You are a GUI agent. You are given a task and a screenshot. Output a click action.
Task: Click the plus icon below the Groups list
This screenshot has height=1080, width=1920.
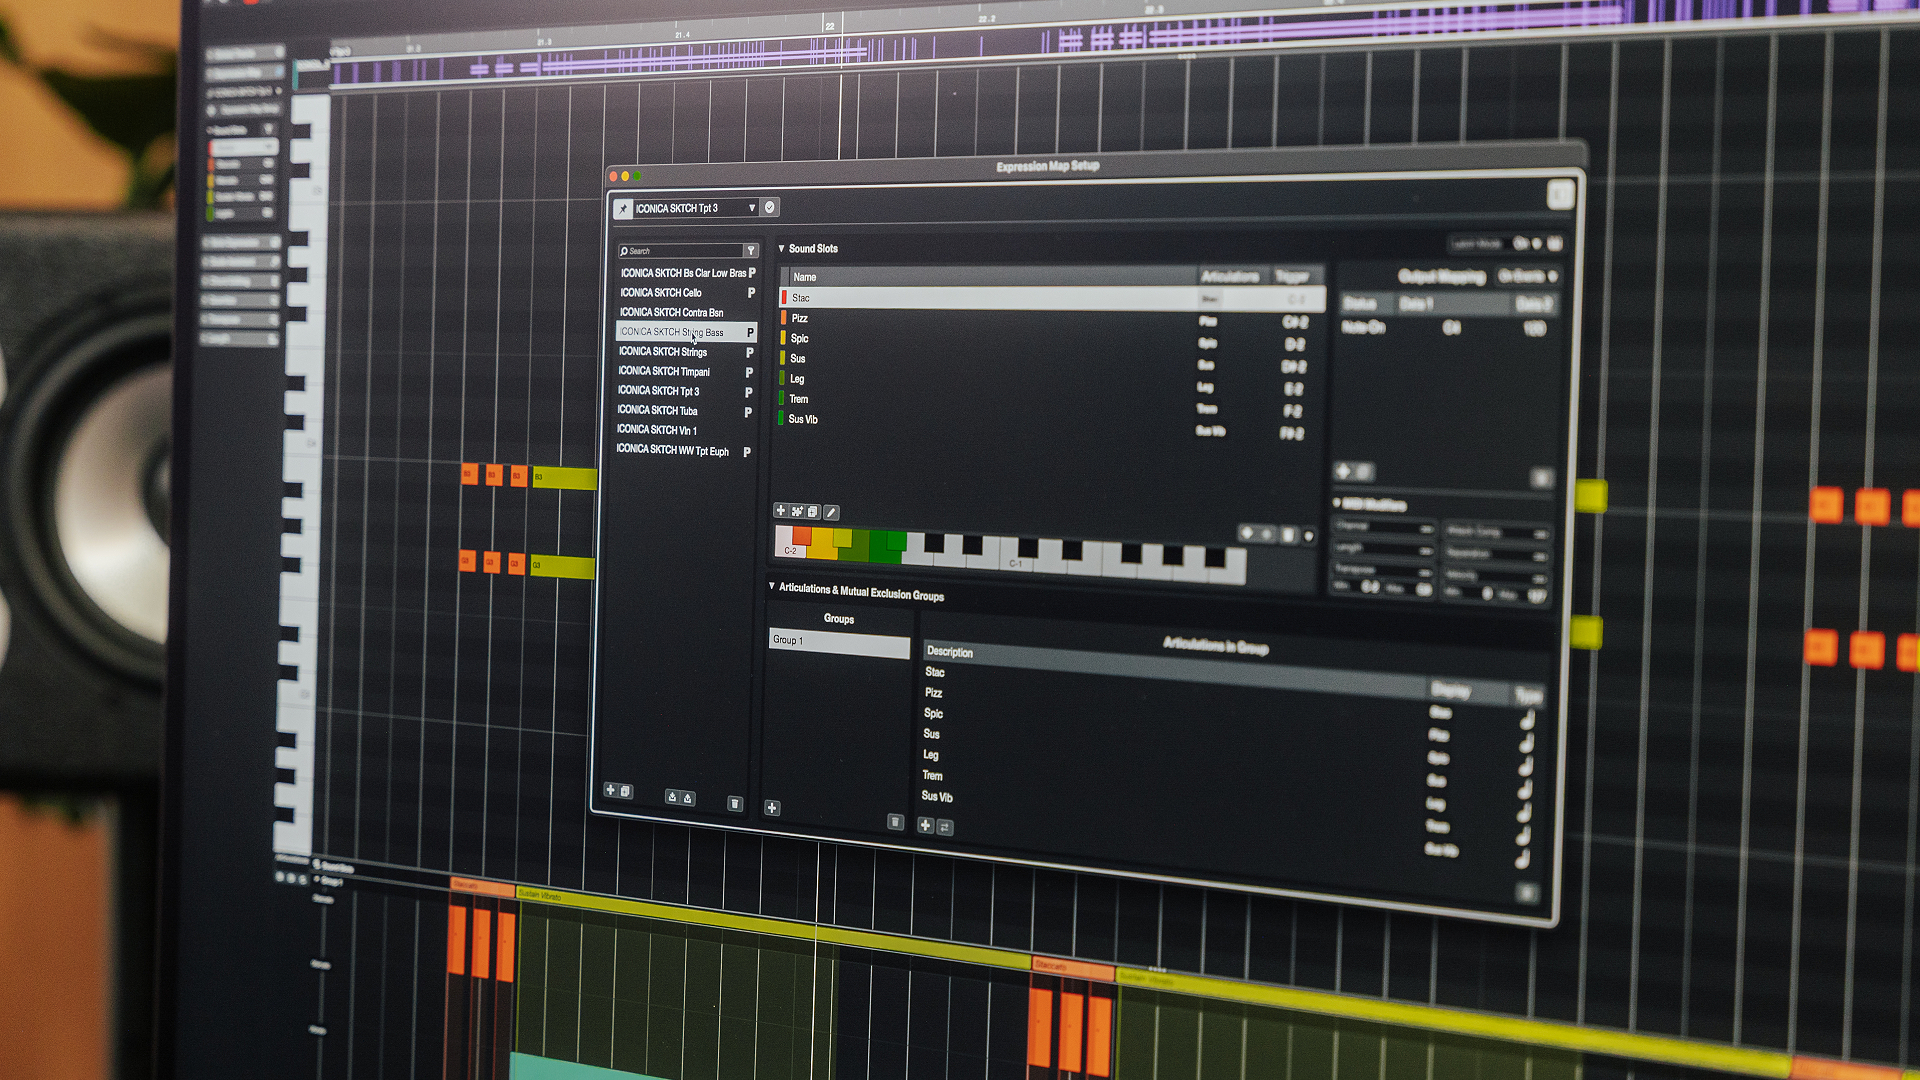pyautogui.click(x=772, y=808)
